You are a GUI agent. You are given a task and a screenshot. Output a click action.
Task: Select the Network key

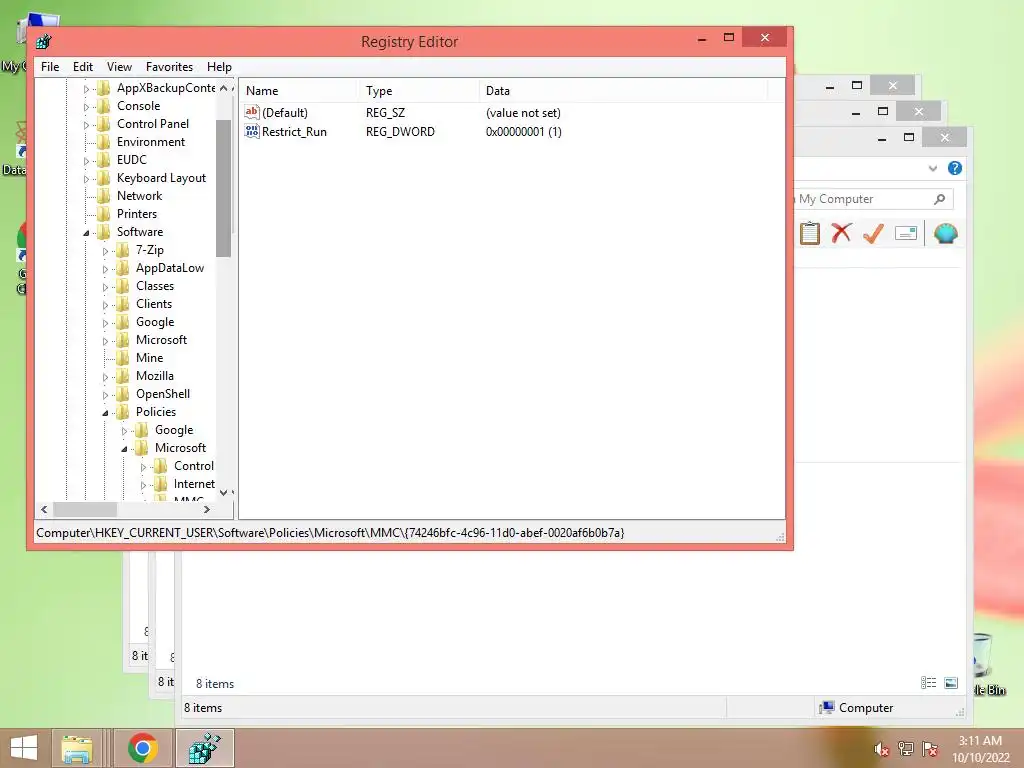(139, 196)
